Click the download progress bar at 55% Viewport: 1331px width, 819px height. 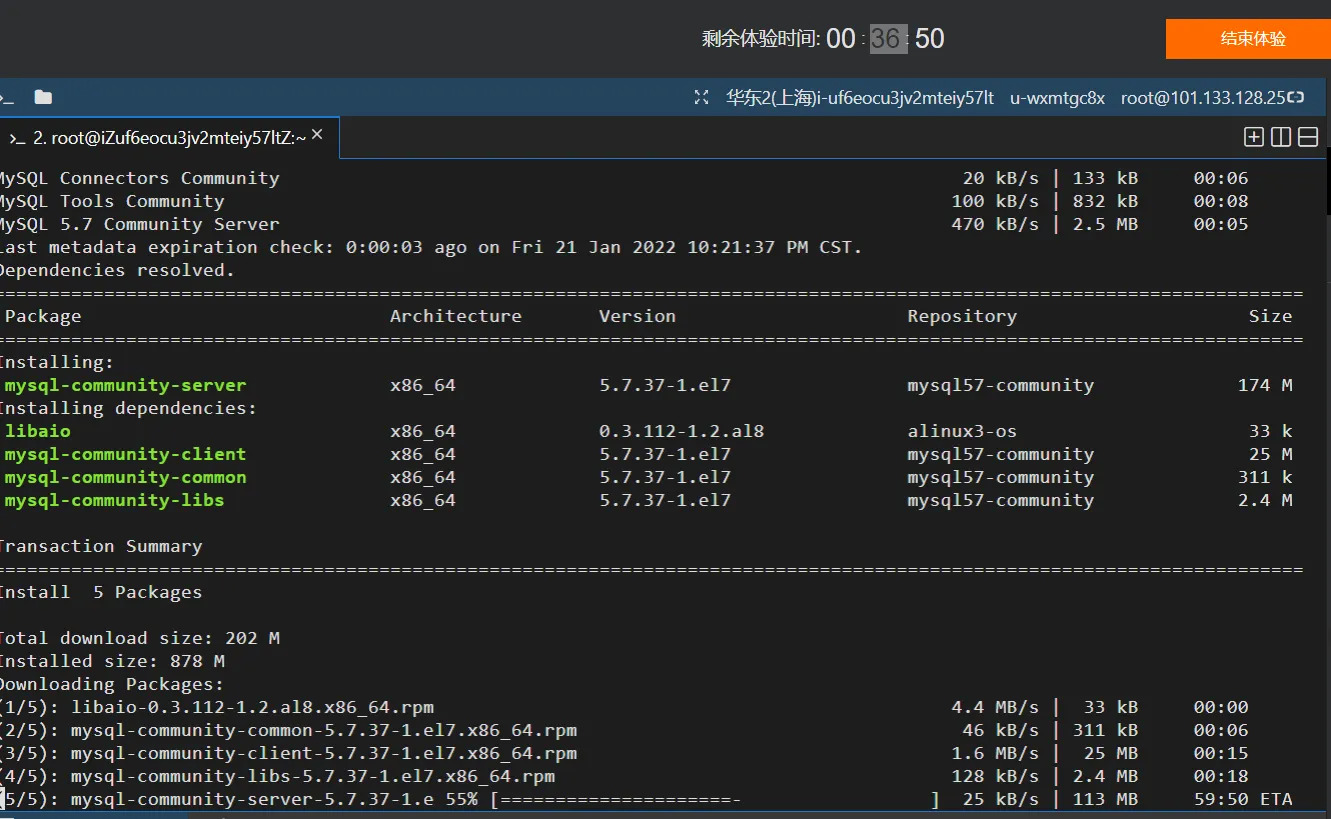click(x=715, y=799)
